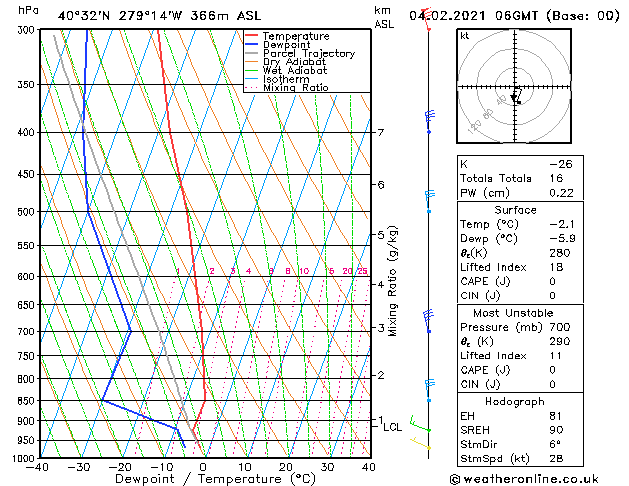Click the Most Unstable Lifted Index value 11
The width and height of the screenshot is (629, 486).
(x=556, y=356)
